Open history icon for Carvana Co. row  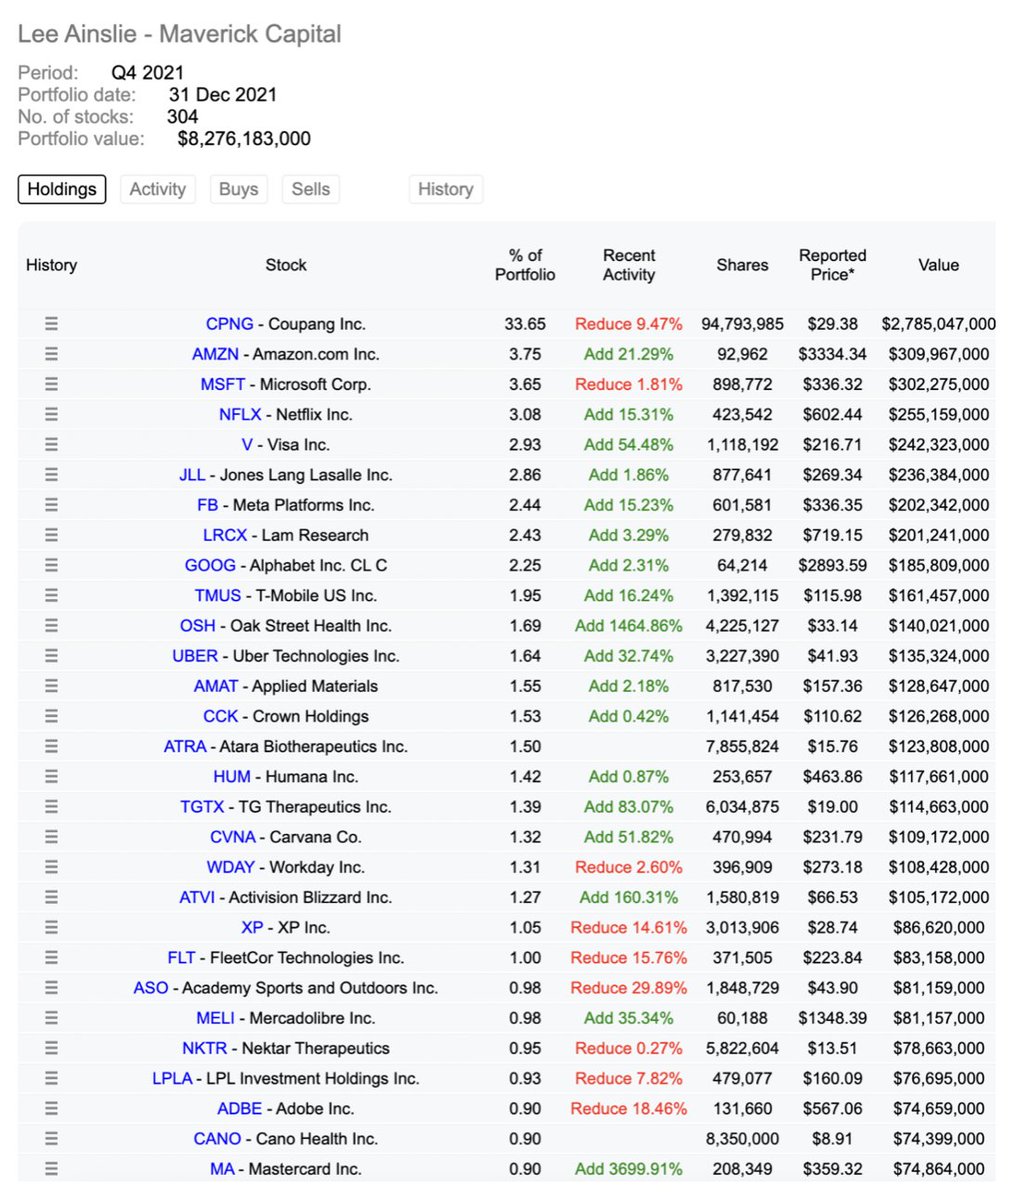[x=51, y=837]
